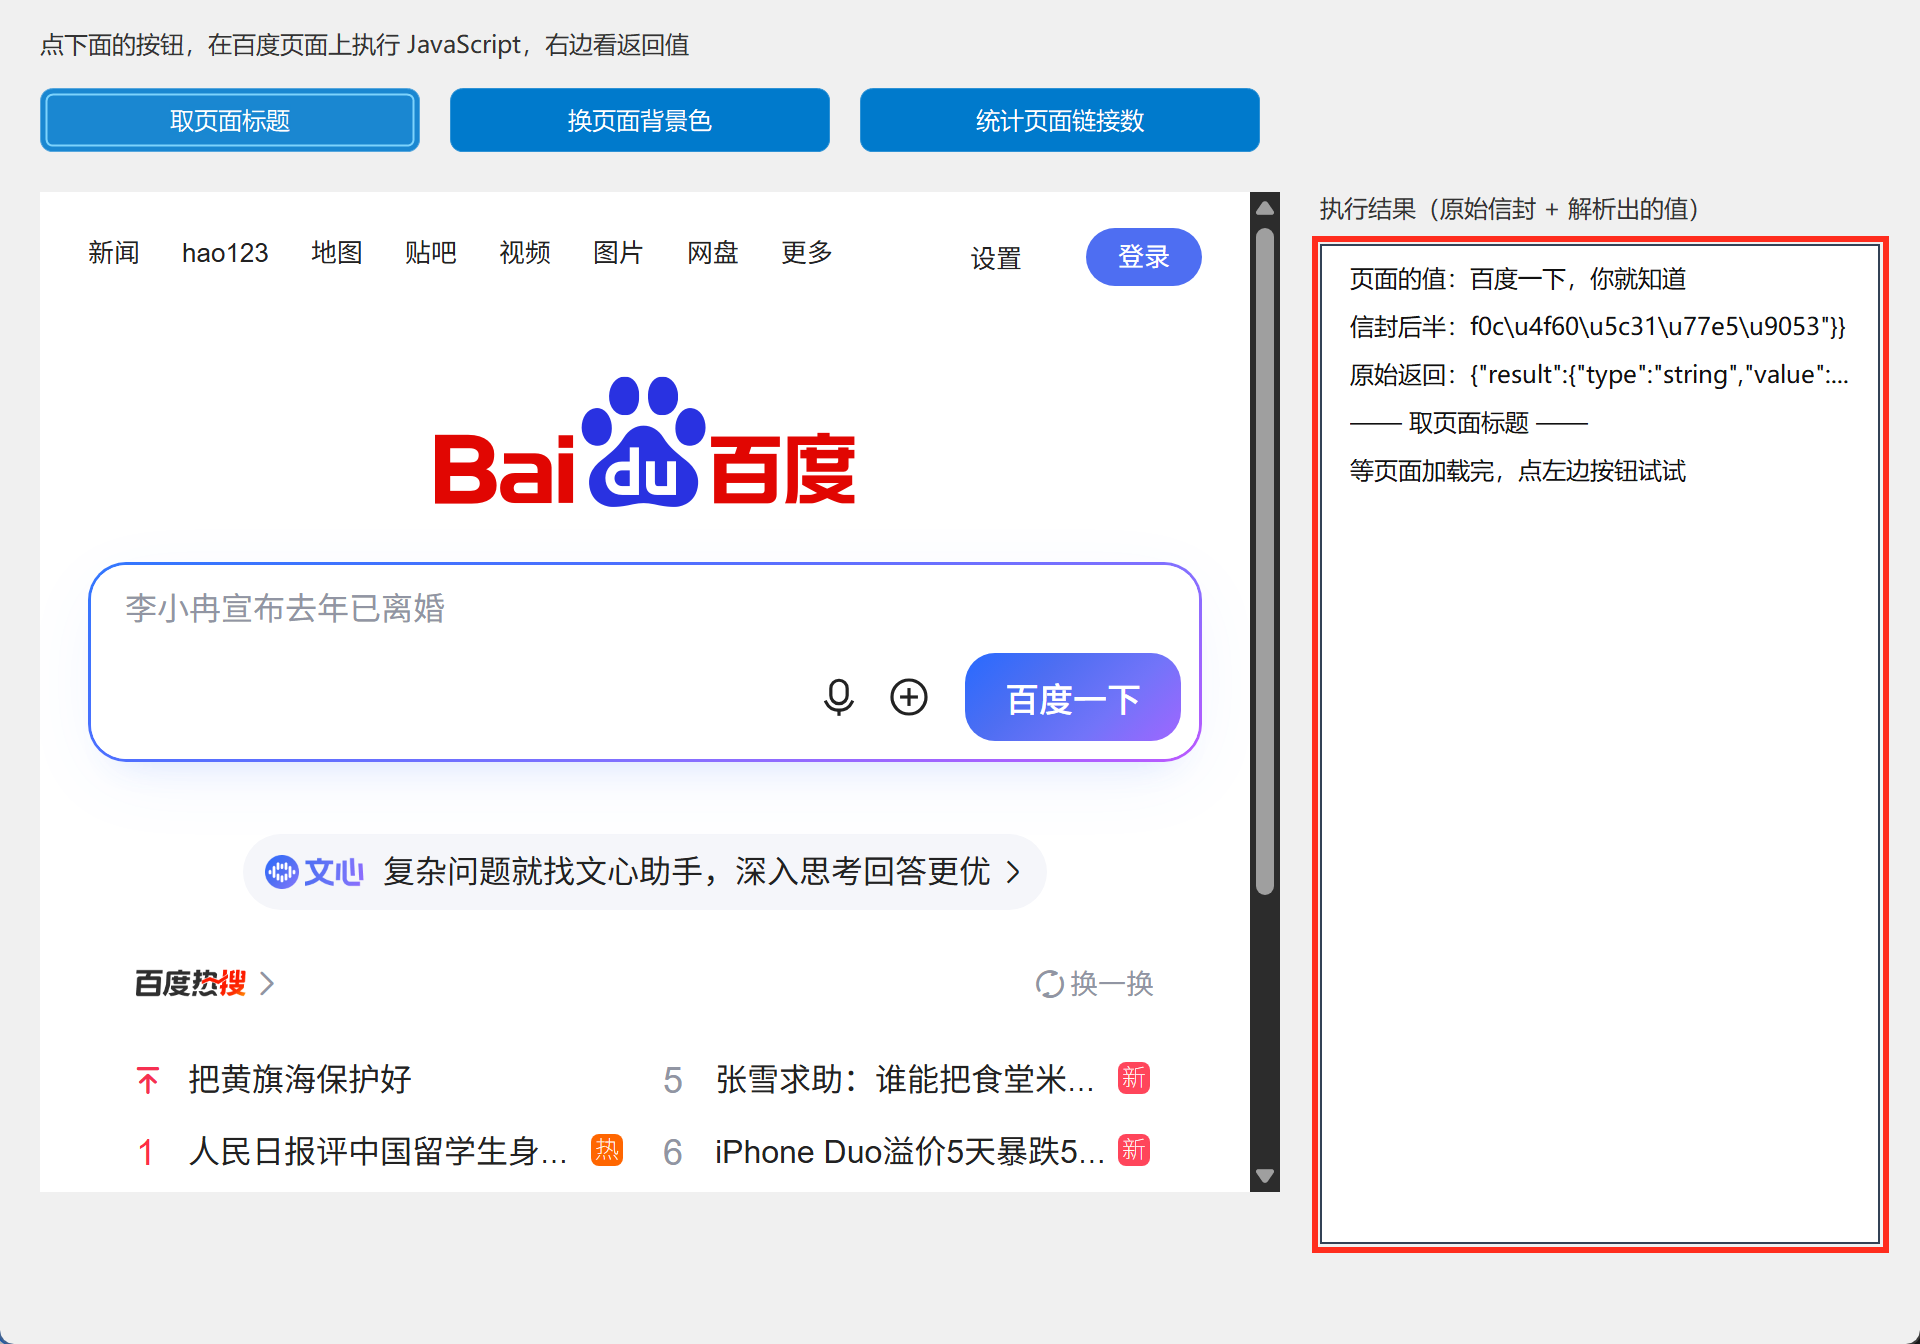This screenshot has height=1344, width=1920.
Task: Expand the 更多 nav menu
Action: [807, 253]
